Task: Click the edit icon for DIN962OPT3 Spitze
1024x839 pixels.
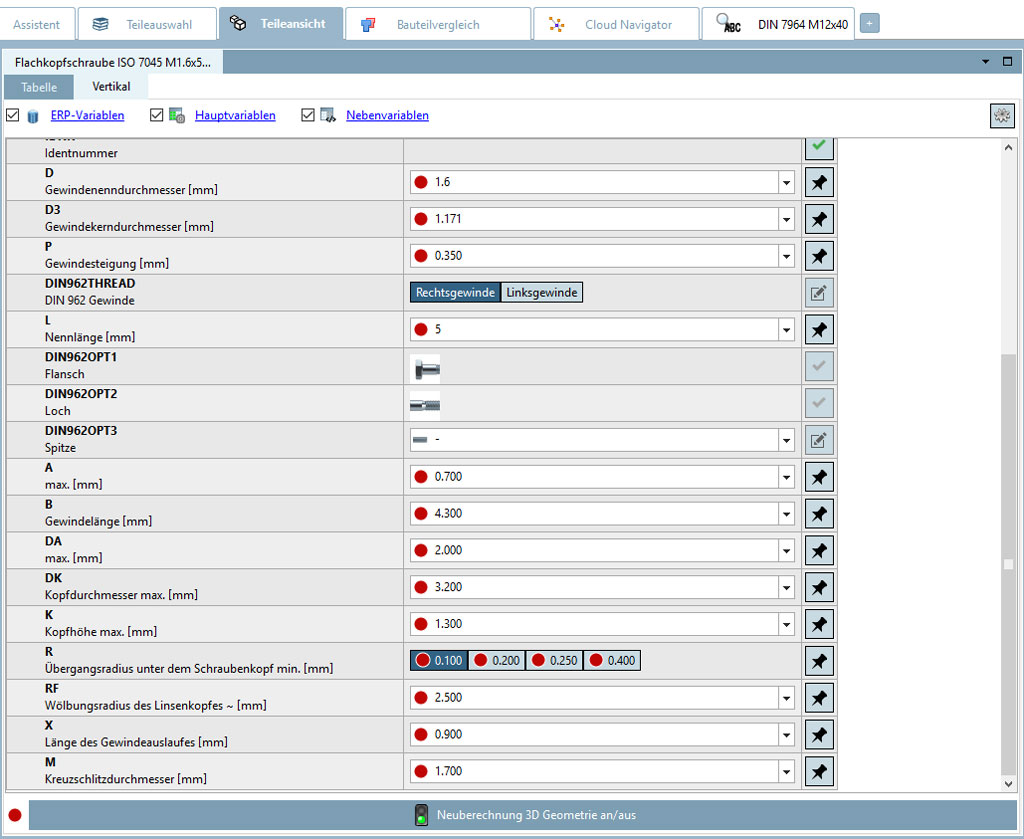Action: (x=818, y=440)
